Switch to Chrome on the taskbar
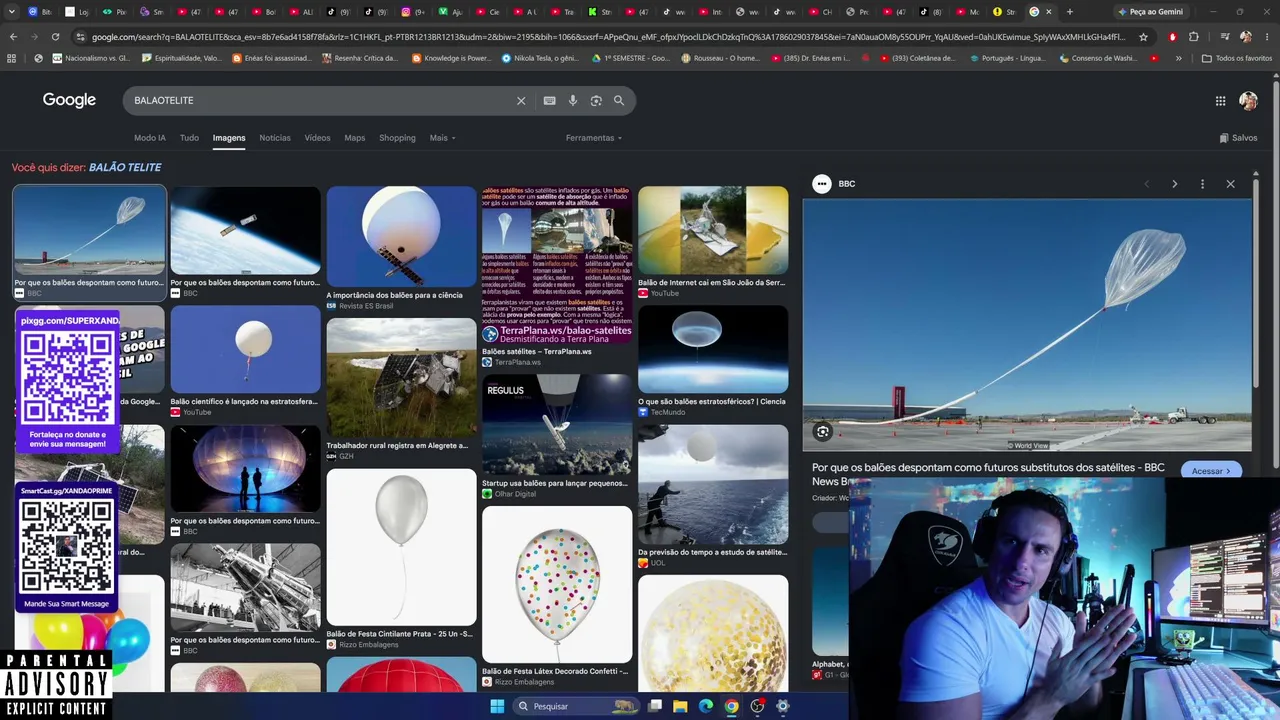 732,706
